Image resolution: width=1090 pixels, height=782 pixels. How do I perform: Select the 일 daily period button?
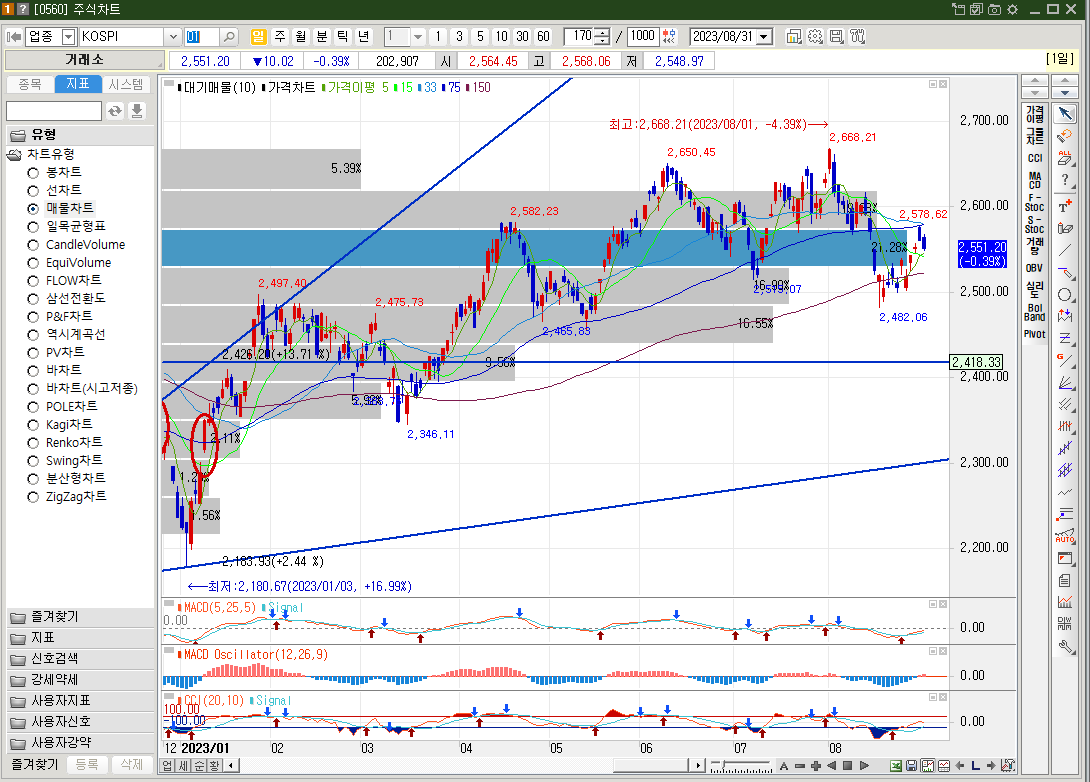point(259,36)
